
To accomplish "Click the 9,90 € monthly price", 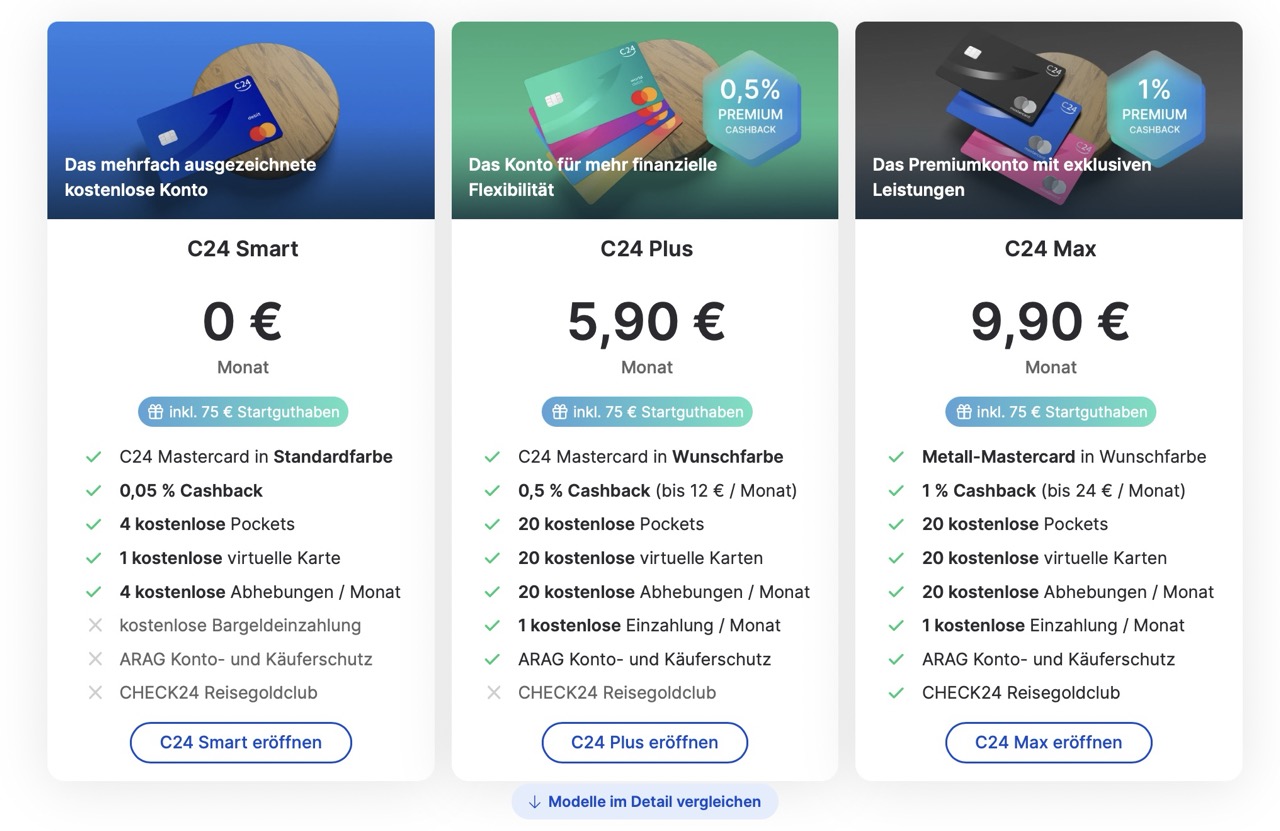I will click(x=1049, y=322).
